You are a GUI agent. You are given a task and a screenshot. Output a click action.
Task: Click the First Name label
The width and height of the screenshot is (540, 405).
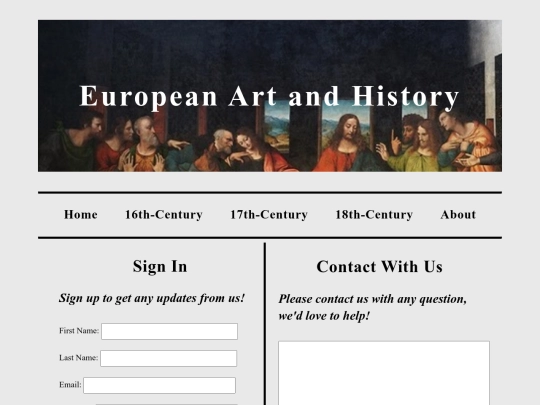click(x=79, y=331)
